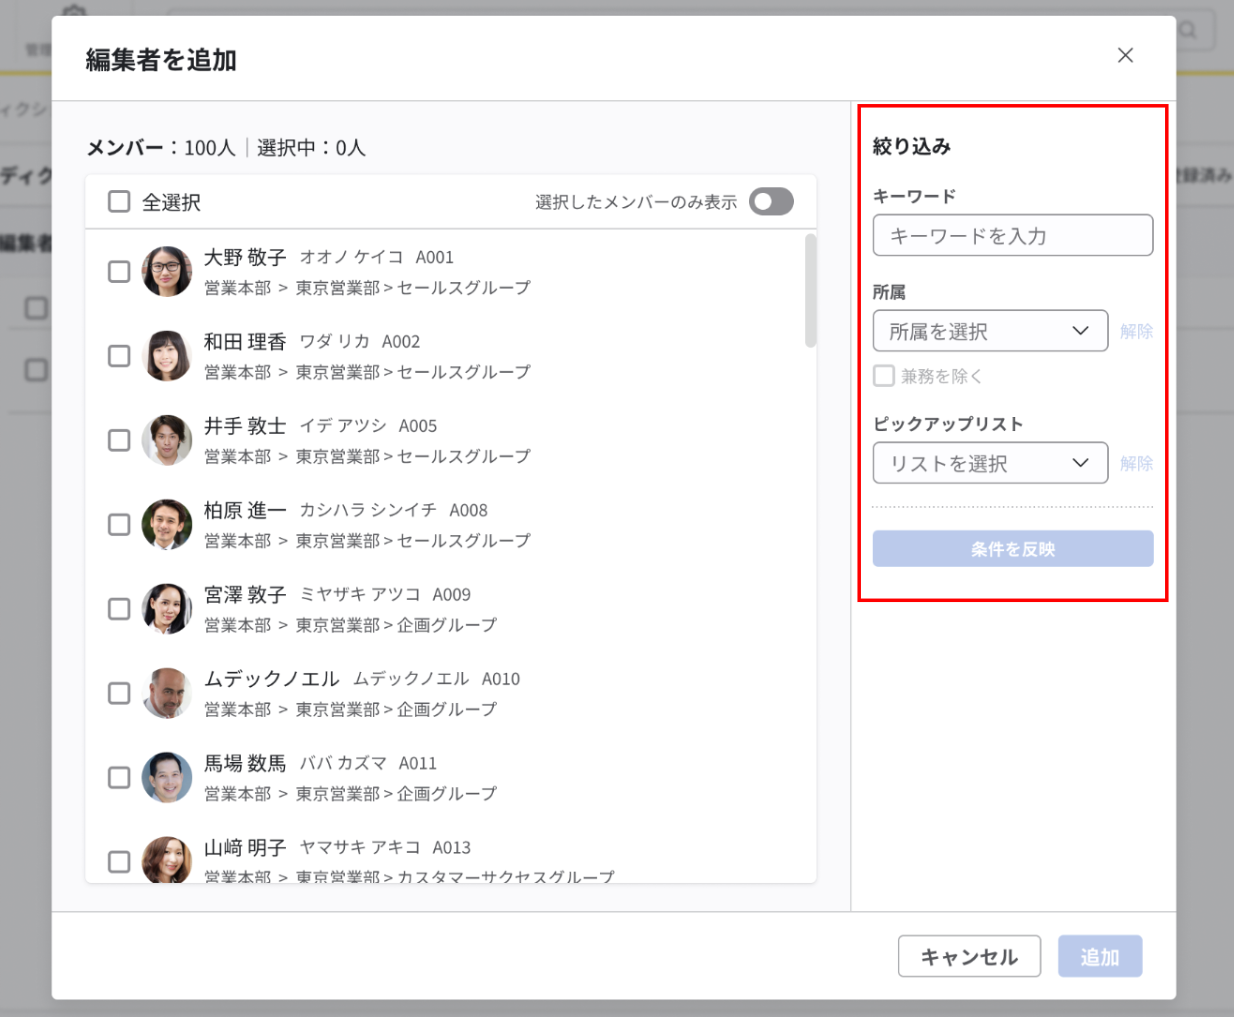The image size is (1234, 1017).
Task: Click the 追加 button
Action: pyautogui.click(x=1100, y=956)
